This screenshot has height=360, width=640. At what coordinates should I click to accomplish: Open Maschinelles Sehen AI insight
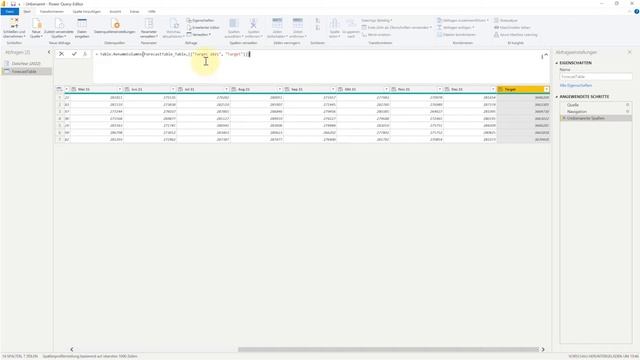coord(512,27)
